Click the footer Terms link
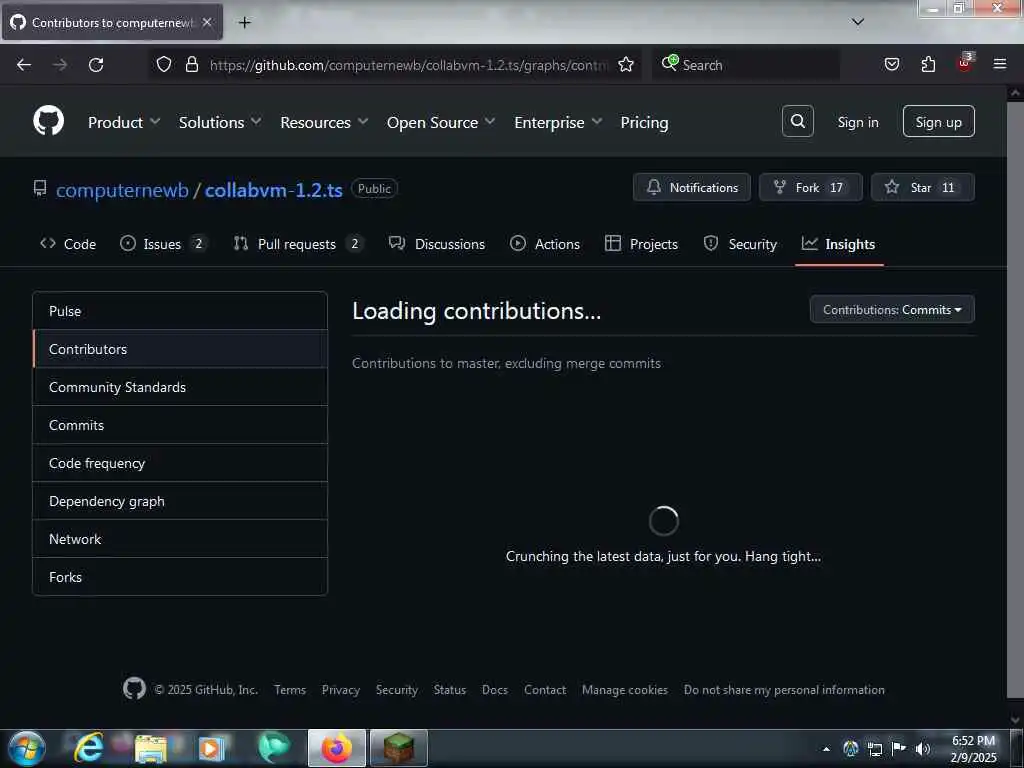This screenshot has height=768, width=1024. [290, 690]
